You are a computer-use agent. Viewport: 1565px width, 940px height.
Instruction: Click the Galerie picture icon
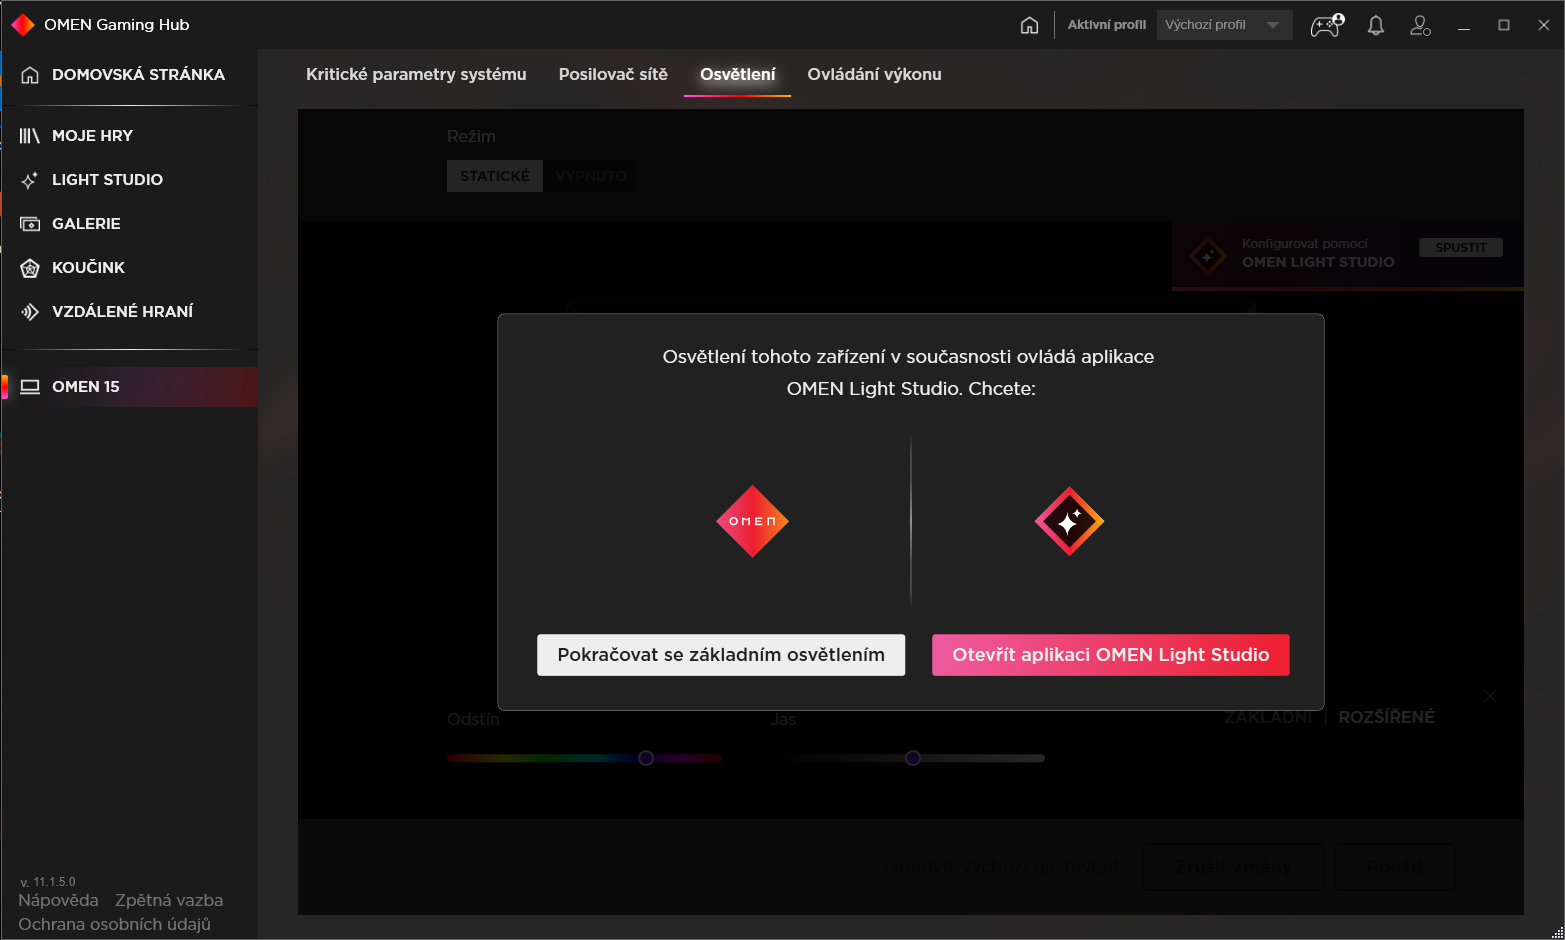tap(30, 224)
